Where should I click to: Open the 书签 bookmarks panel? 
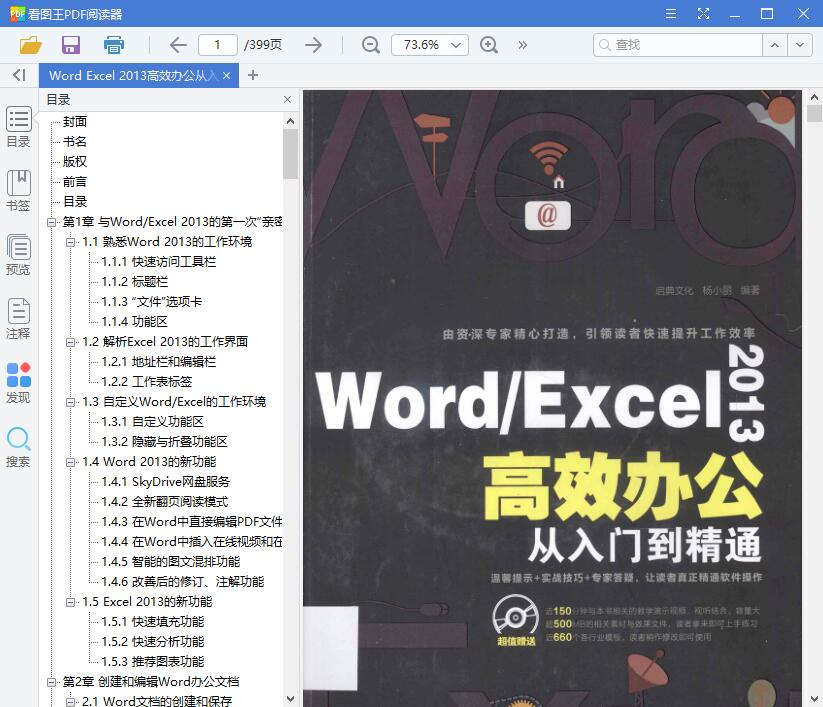point(18,191)
